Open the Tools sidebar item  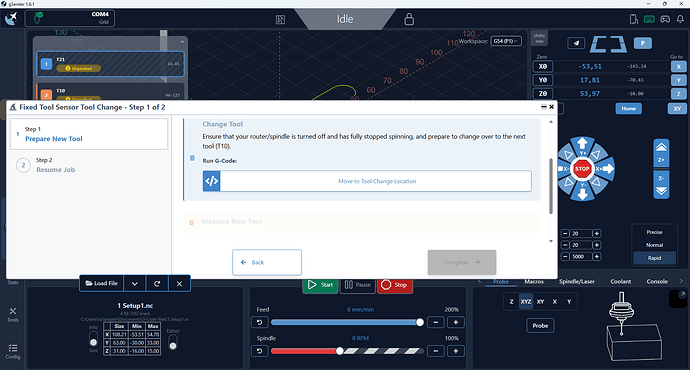[x=13, y=315]
